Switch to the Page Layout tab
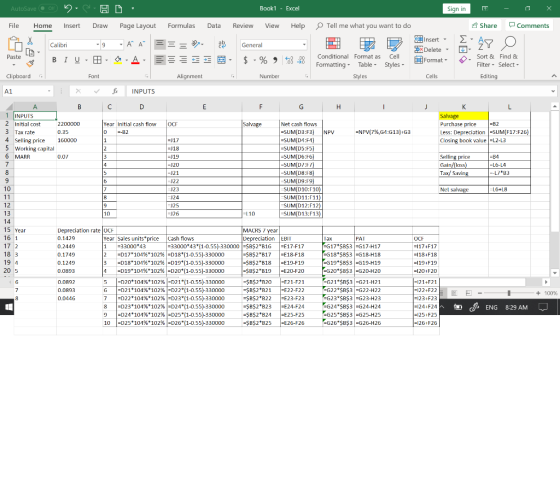The image size is (560, 478). pos(138,26)
